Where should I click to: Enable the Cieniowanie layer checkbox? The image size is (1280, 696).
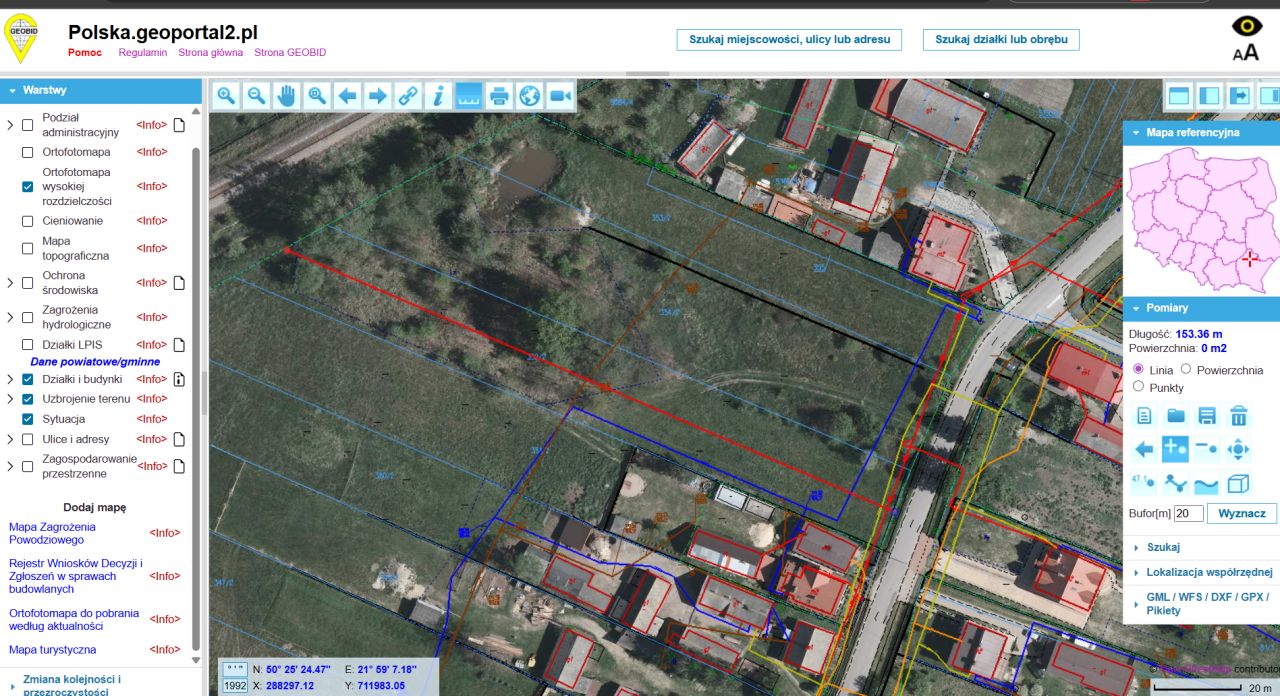point(28,221)
